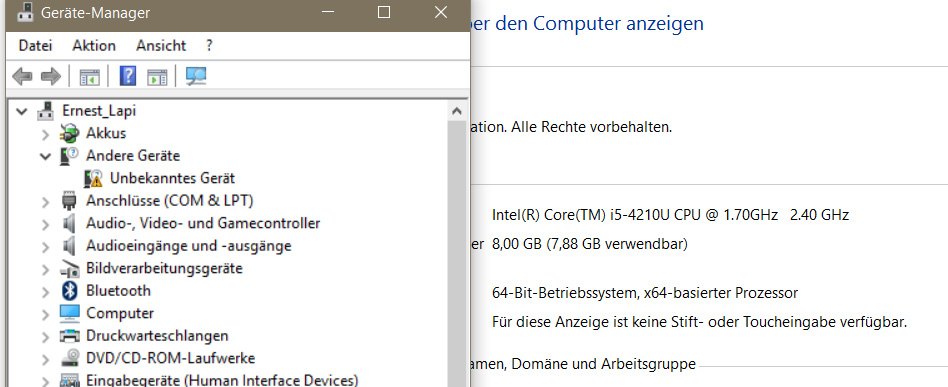Open the Aktion menu
948x387 pixels.
(94, 45)
